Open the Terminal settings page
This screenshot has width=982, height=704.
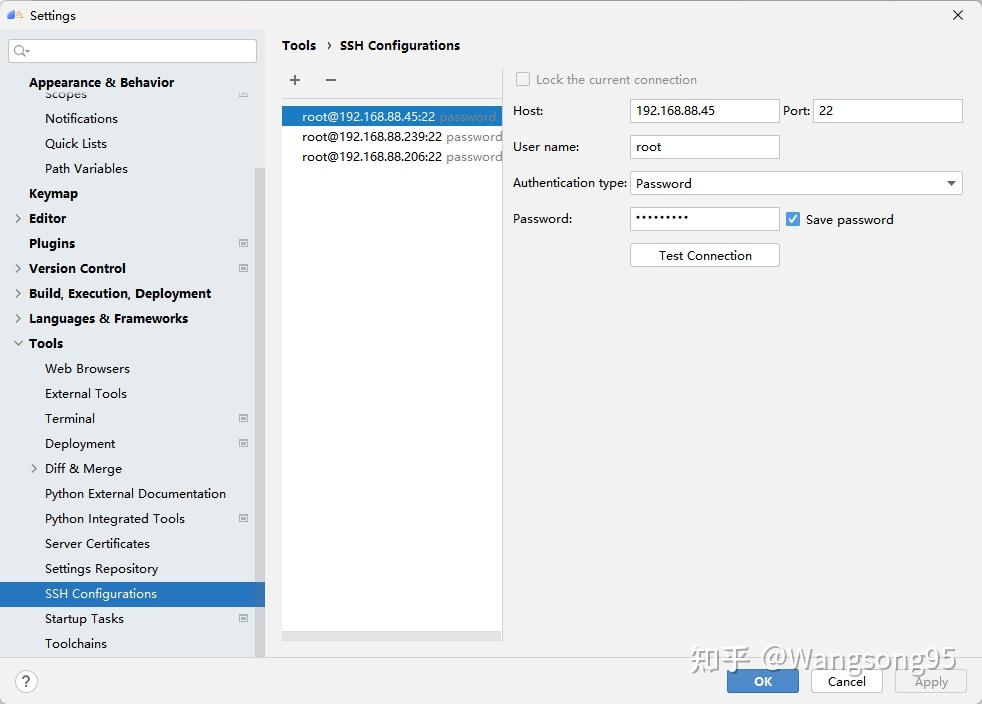[x=70, y=418]
